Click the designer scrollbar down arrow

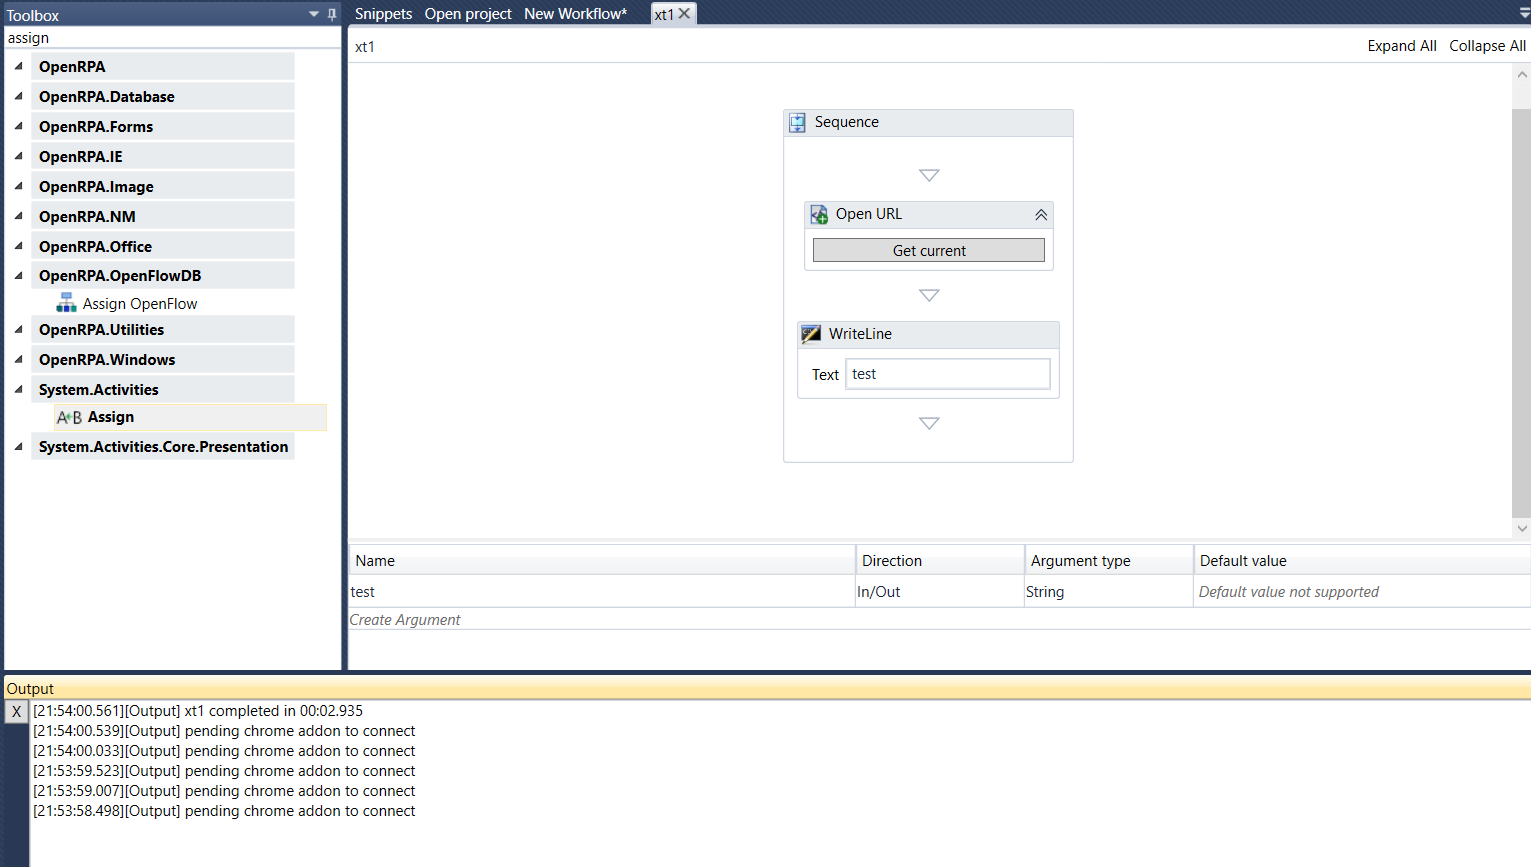(x=1522, y=528)
